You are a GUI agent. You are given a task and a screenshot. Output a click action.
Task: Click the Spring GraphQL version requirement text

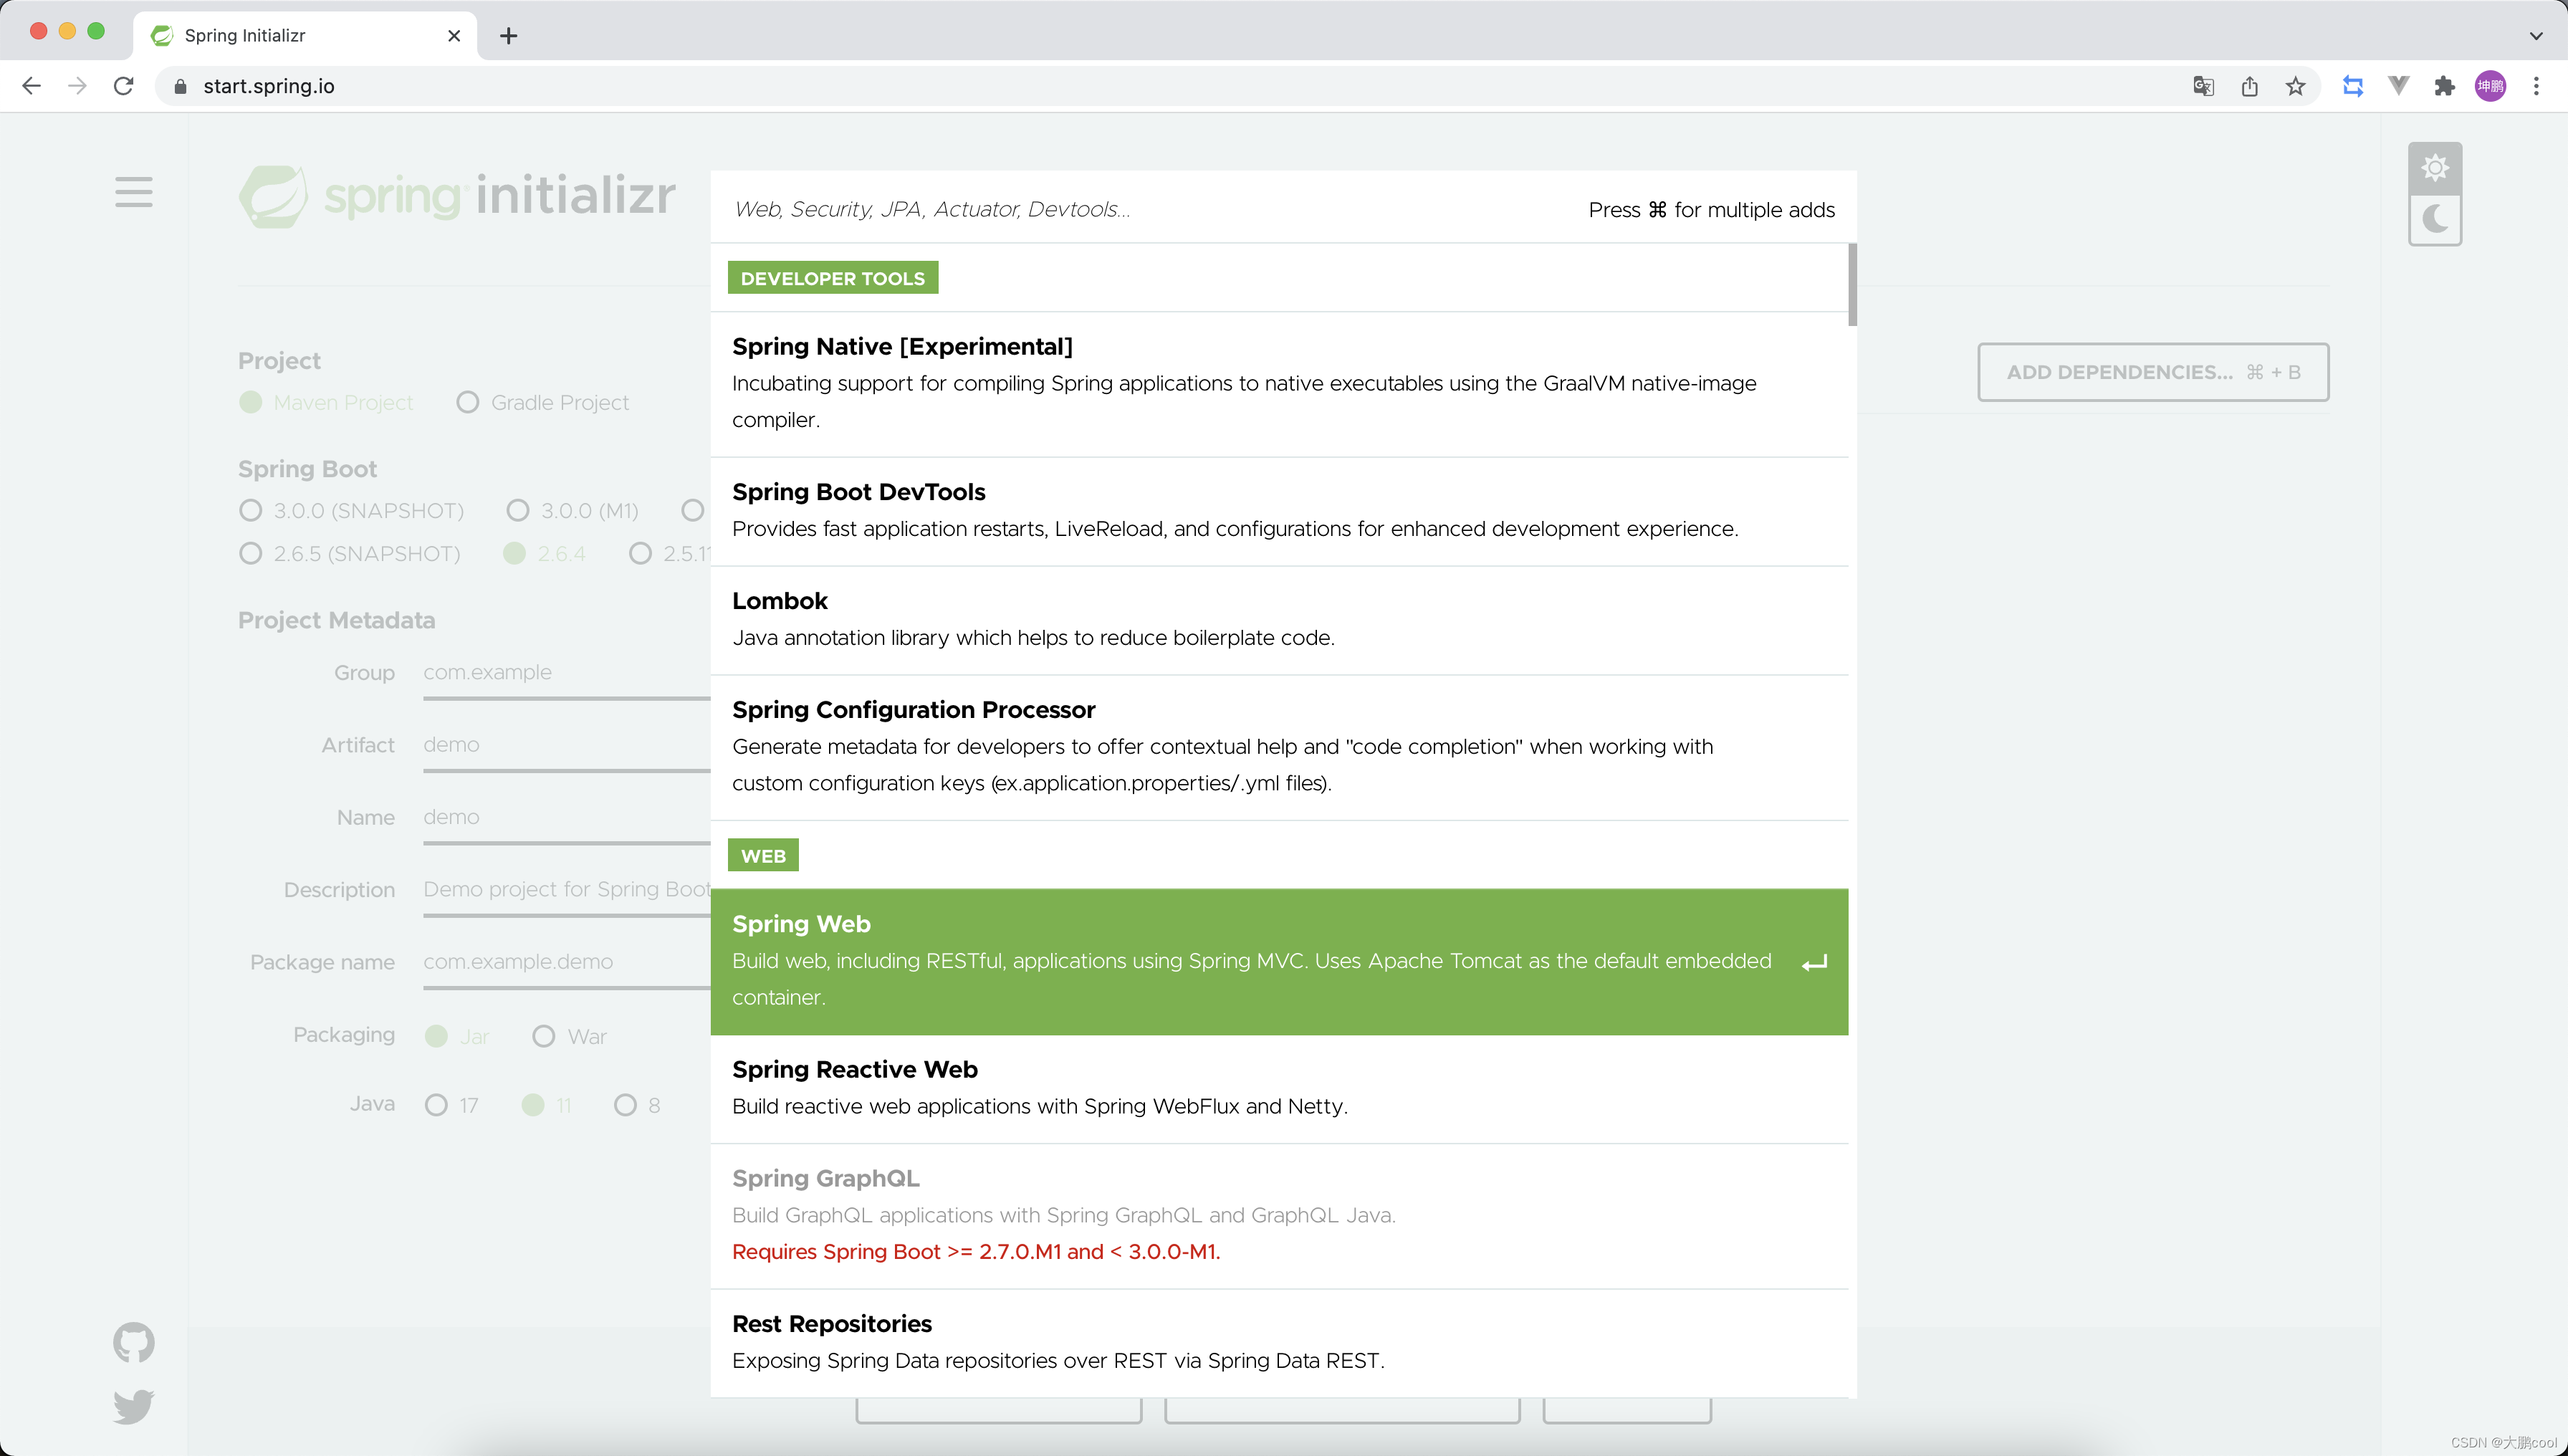pyautogui.click(x=976, y=1252)
